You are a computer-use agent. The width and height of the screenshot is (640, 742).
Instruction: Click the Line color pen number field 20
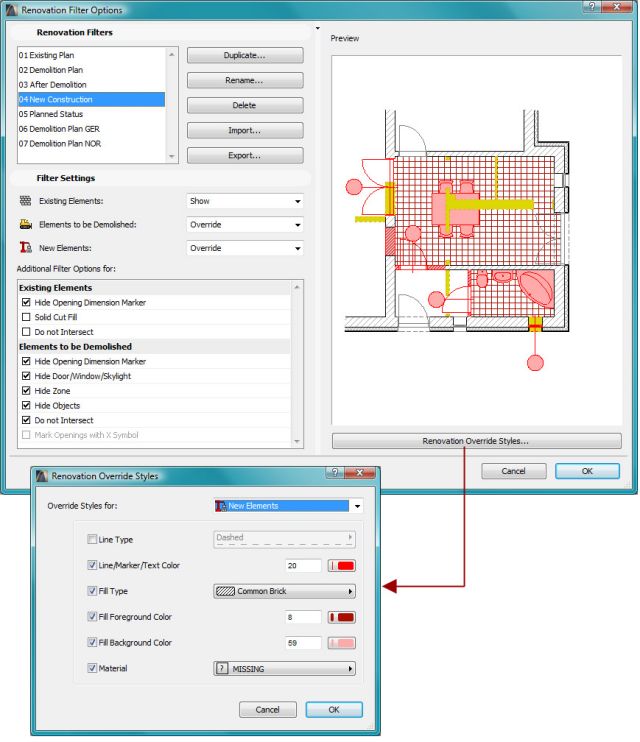[303, 565]
